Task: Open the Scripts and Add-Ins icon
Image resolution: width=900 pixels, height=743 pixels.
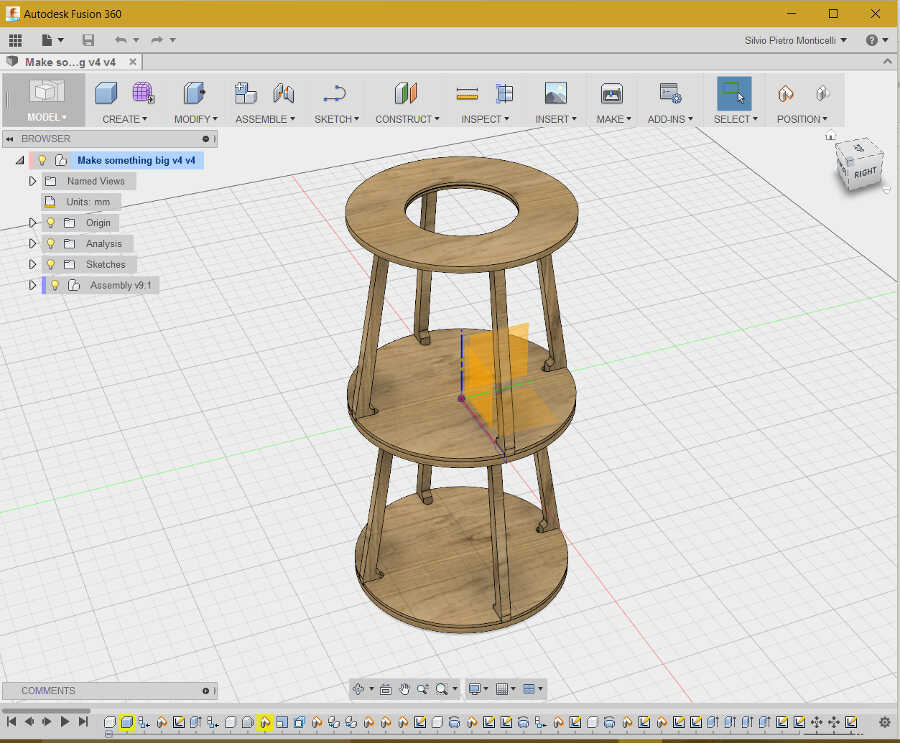Action: [x=670, y=93]
